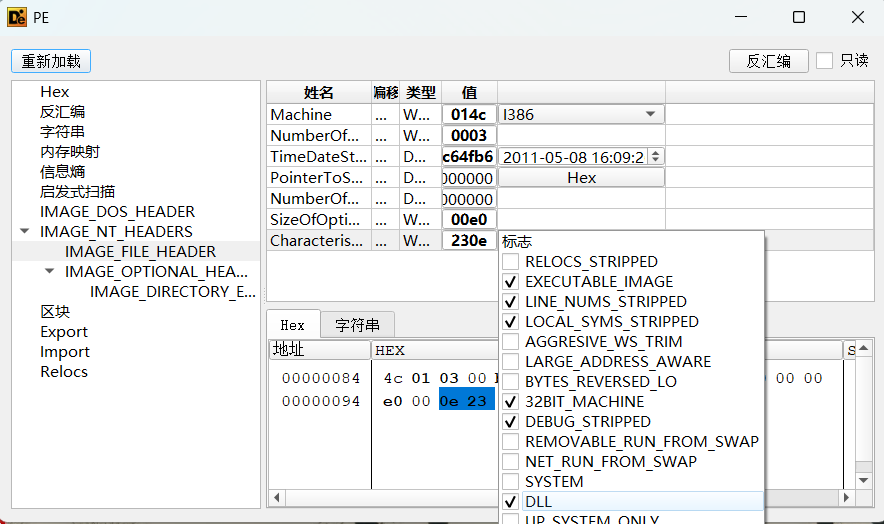The width and height of the screenshot is (884, 524).
Task: Check the AGGRESIVE_WS_TRIM flag
Action: click(511, 342)
